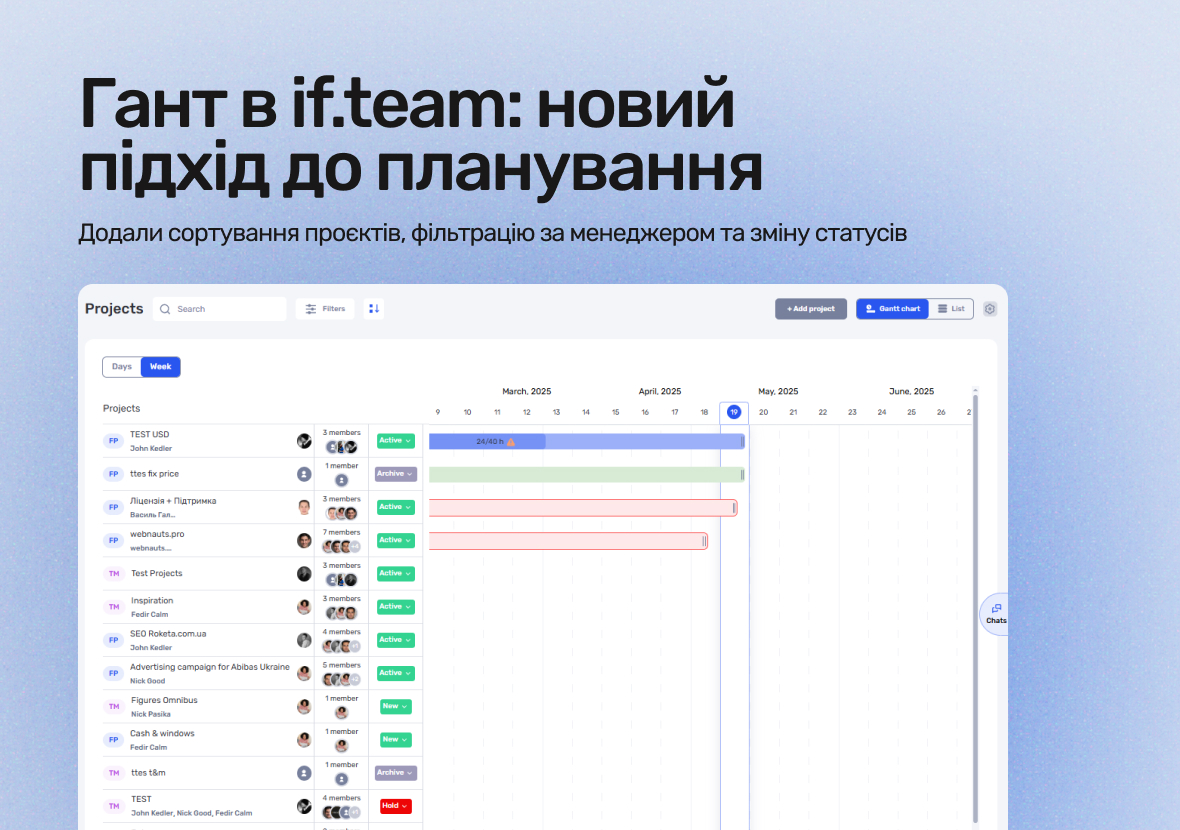The height and width of the screenshot is (830, 1180).
Task: Click the FP badge of Cash & windows
Action: 114,740
